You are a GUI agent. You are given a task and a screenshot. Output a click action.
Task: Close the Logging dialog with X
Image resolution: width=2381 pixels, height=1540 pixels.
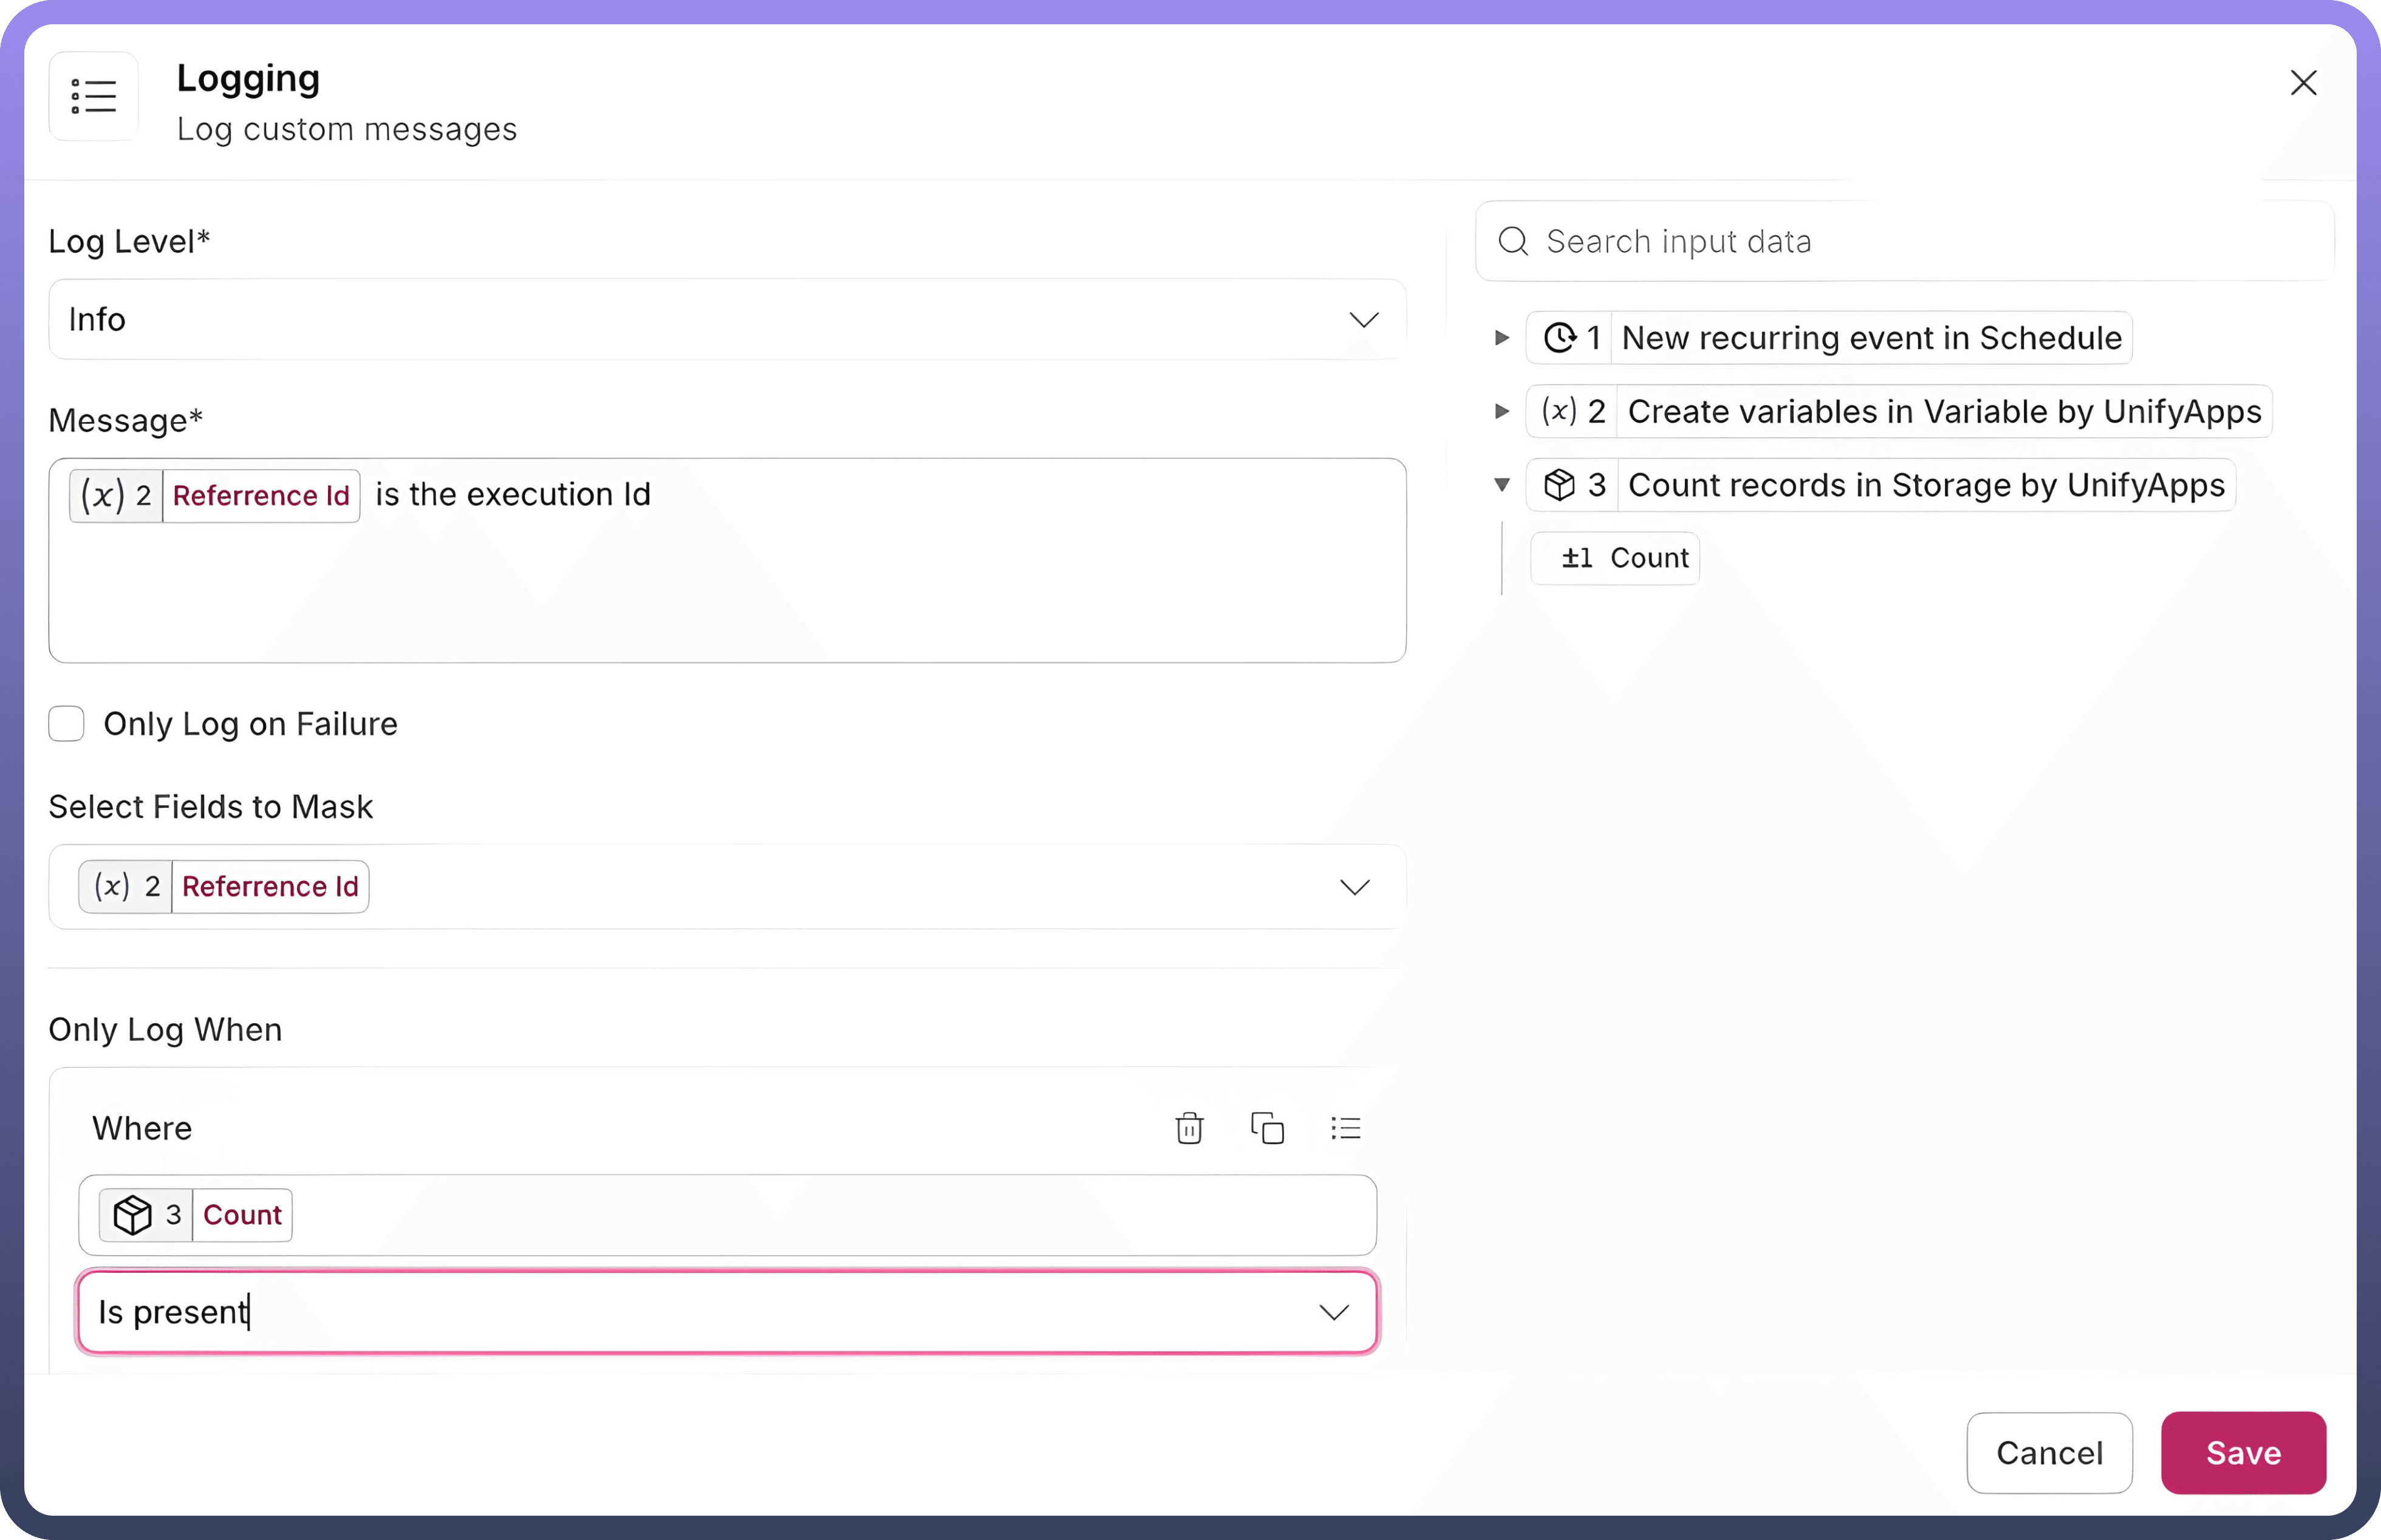pos(2303,83)
